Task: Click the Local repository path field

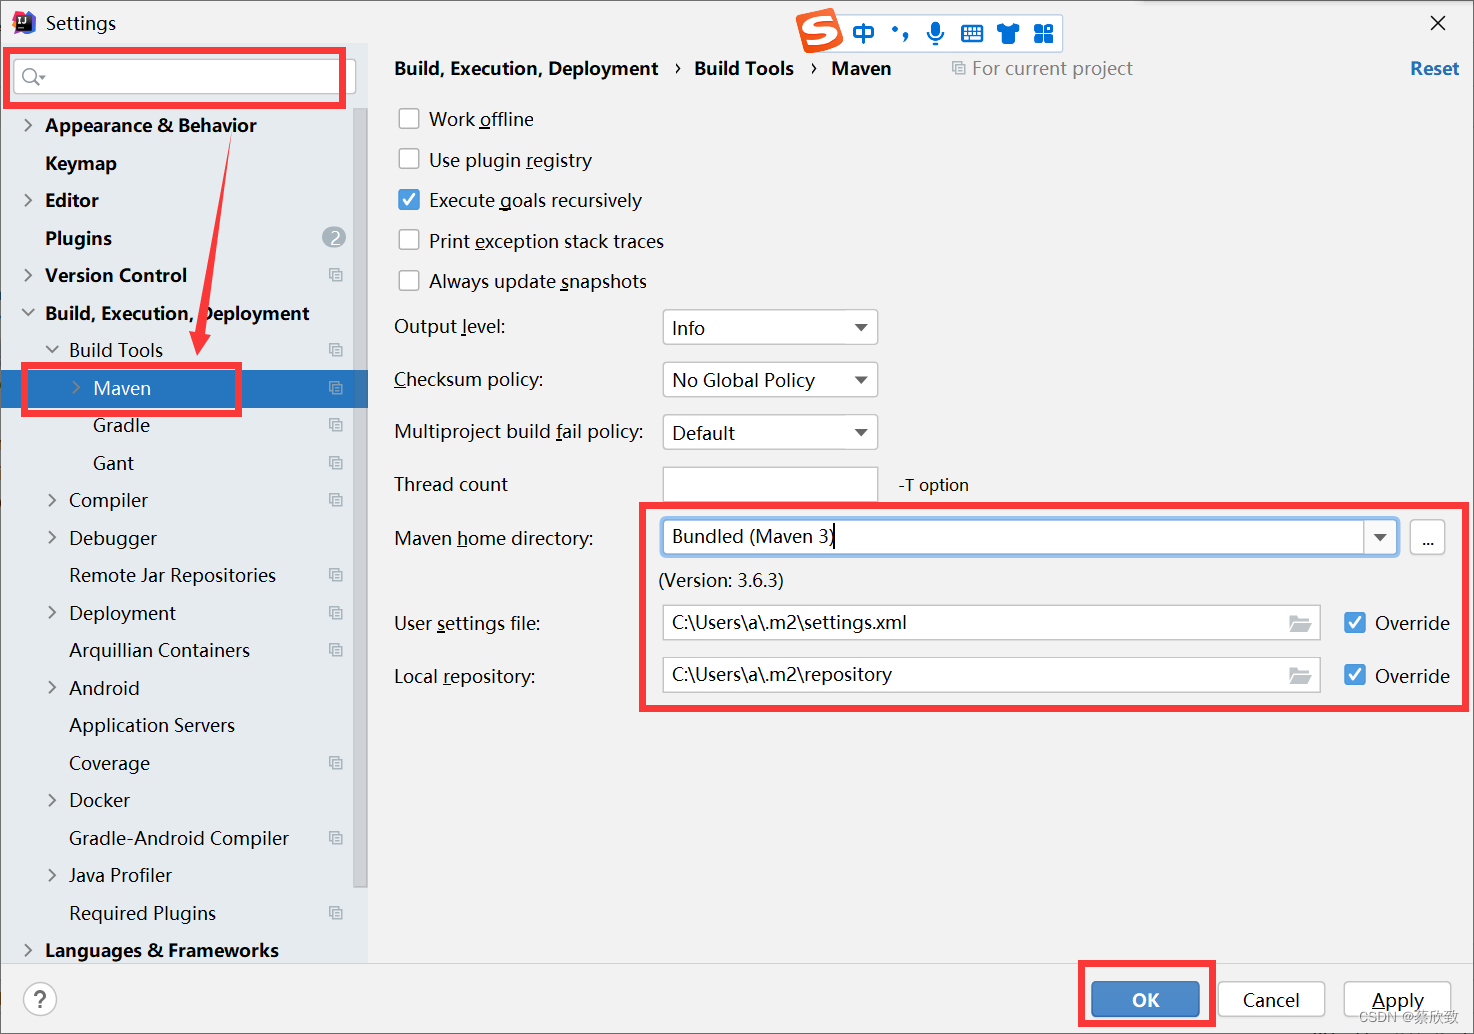Action: 991,675
